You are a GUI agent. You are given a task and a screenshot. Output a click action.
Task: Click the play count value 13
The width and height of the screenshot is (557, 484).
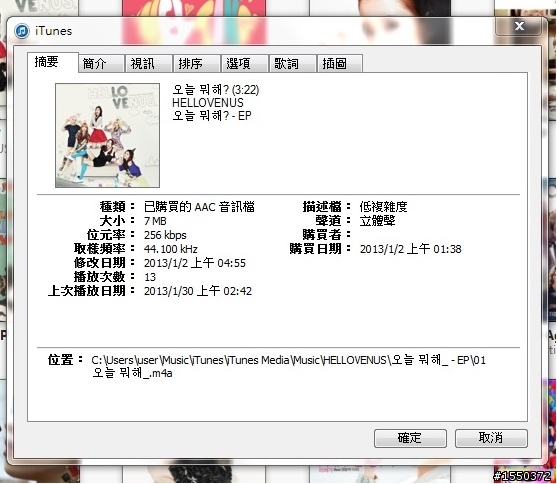[x=150, y=277]
